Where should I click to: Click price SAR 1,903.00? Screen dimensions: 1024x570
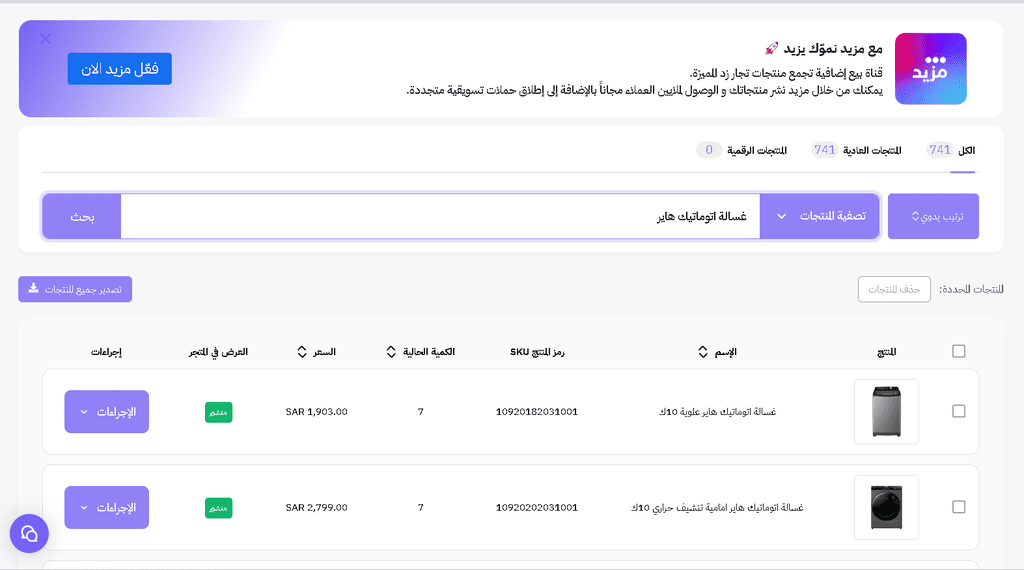pos(317,411)
